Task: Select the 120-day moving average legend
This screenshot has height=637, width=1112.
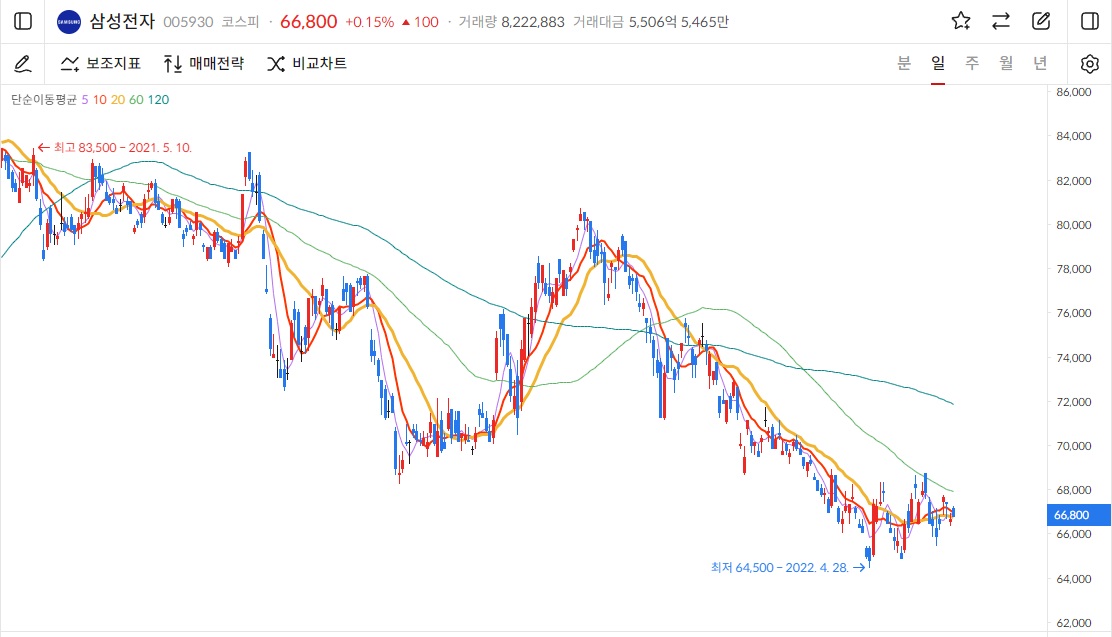Action: tap(158, 99)
